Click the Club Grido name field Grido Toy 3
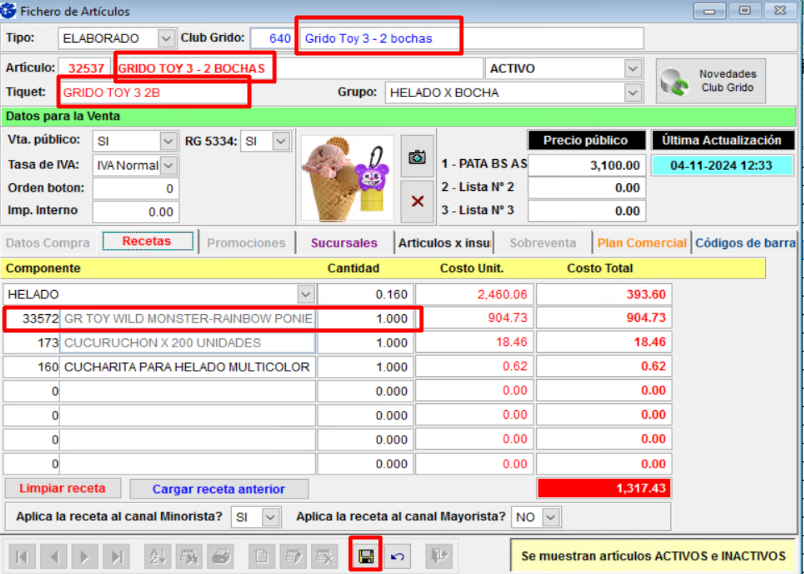 [x=471, y=38]
